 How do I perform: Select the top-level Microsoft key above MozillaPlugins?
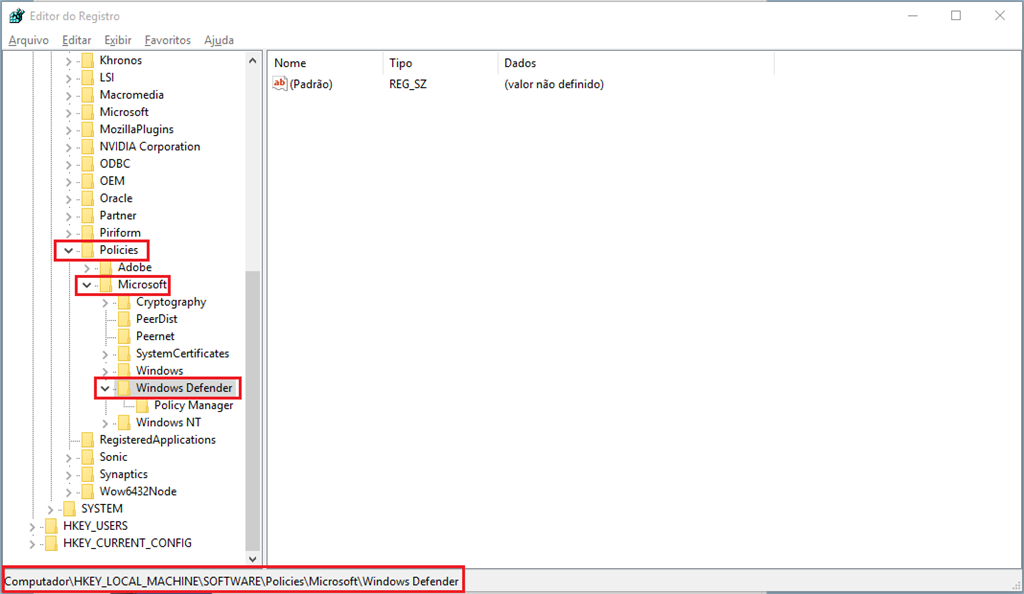point(124,112)
